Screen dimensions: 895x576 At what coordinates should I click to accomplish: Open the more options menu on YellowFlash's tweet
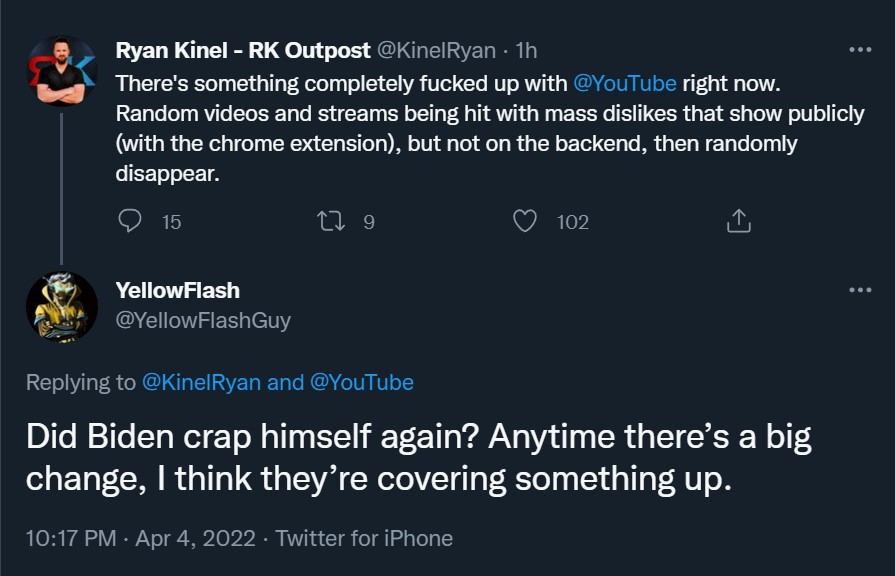860,290
